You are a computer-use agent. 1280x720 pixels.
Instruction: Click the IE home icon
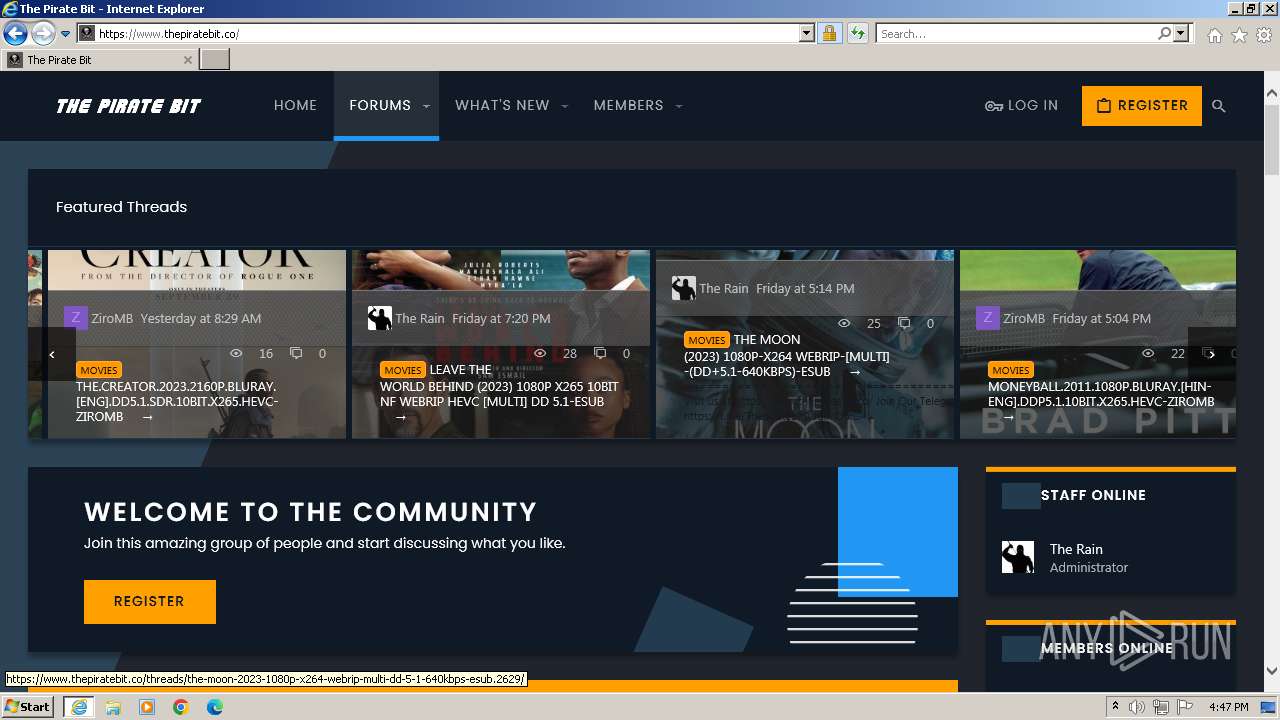(x=1214, y=35)
